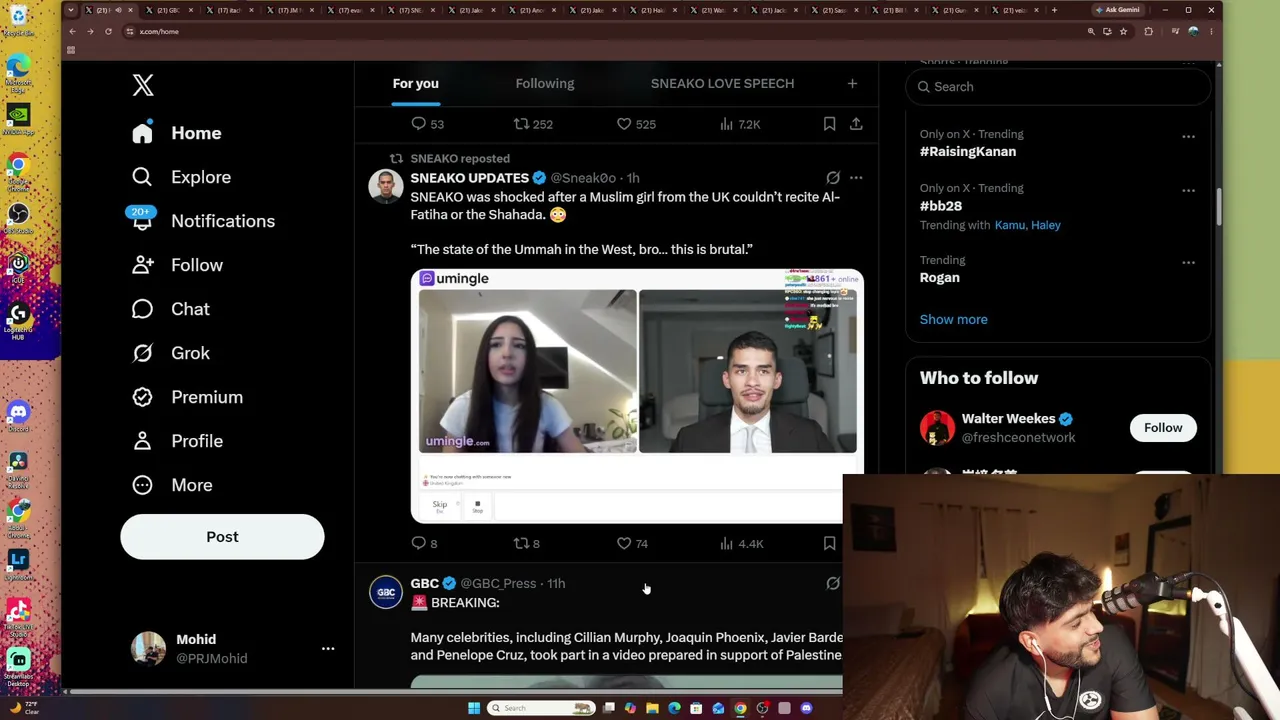
Task: Open SNEAKO UPDATES profile avatar
Action: (x=386, y=187)
